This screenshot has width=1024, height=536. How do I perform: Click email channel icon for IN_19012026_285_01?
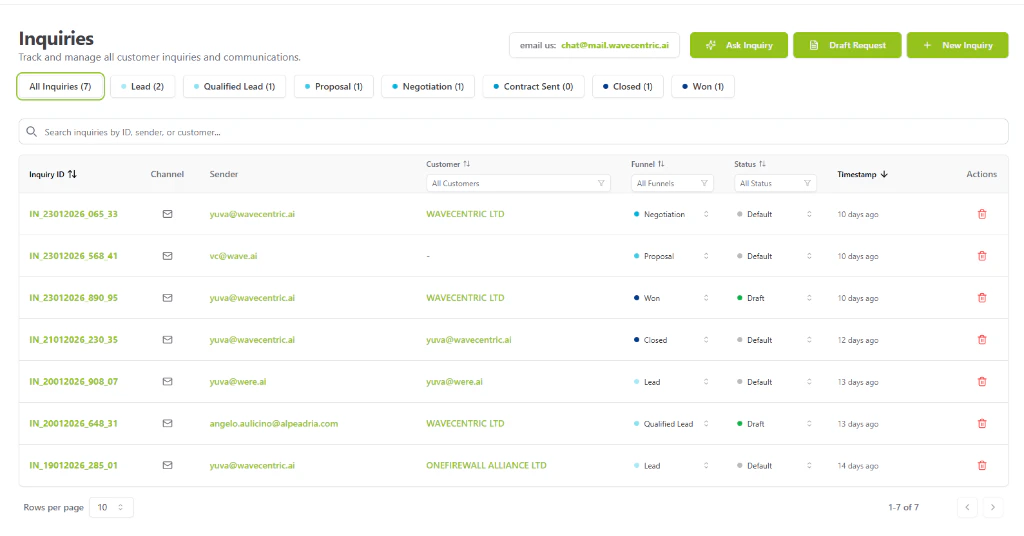(167, 465)
